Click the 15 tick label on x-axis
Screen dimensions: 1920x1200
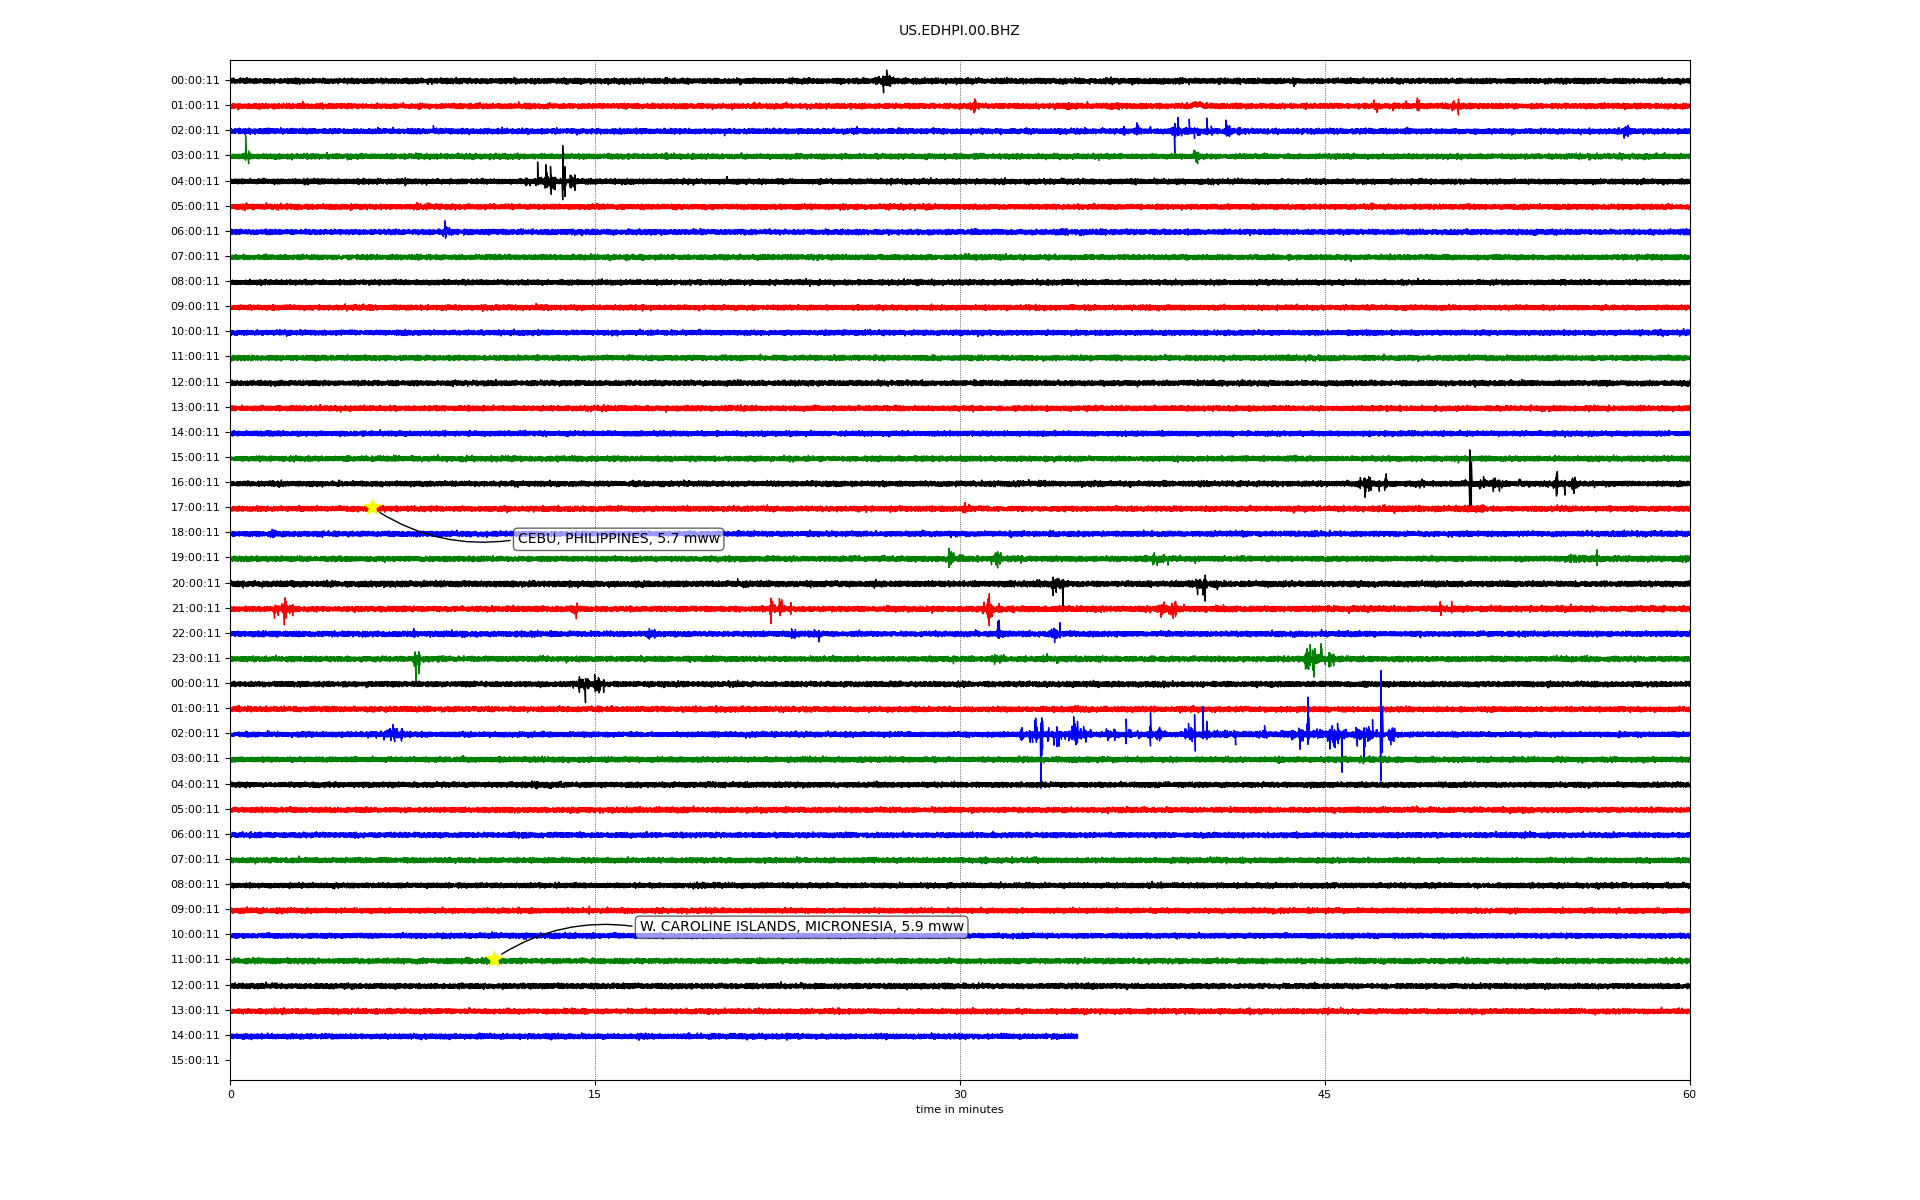595,1094
